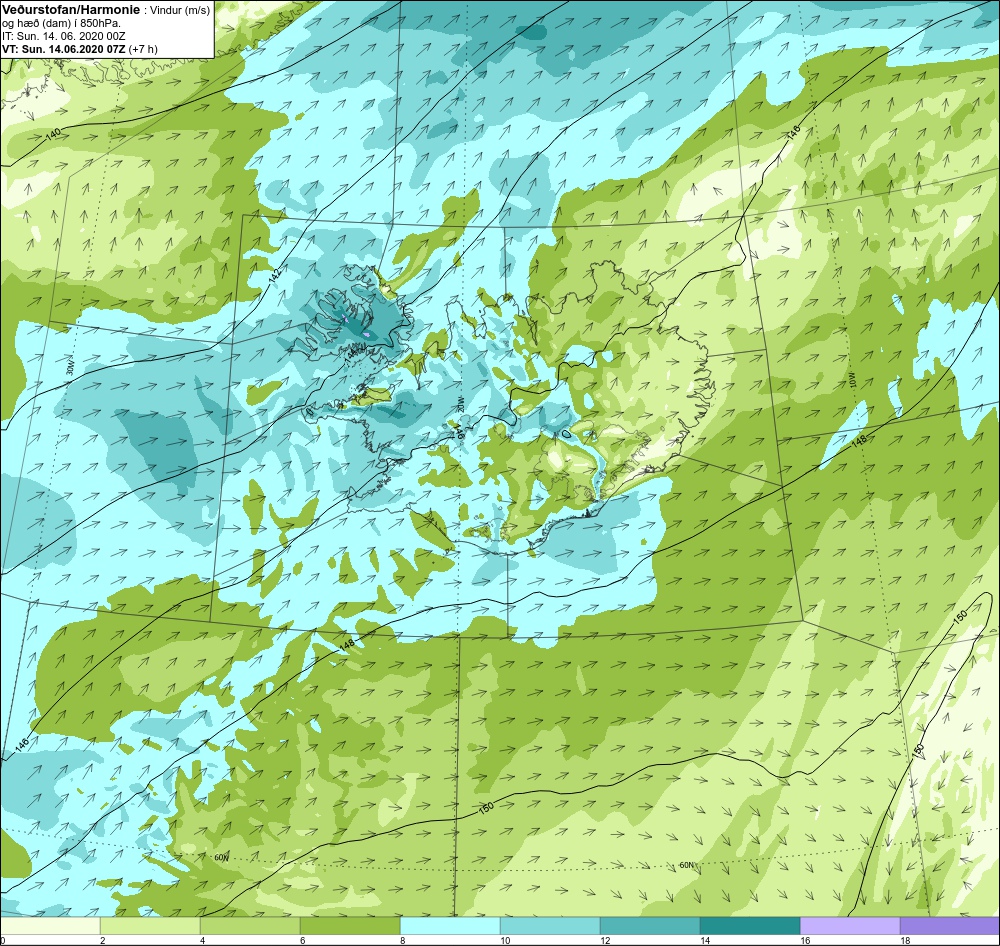Click the Veðurstofan/Harmonie title text

coord(70,10)
